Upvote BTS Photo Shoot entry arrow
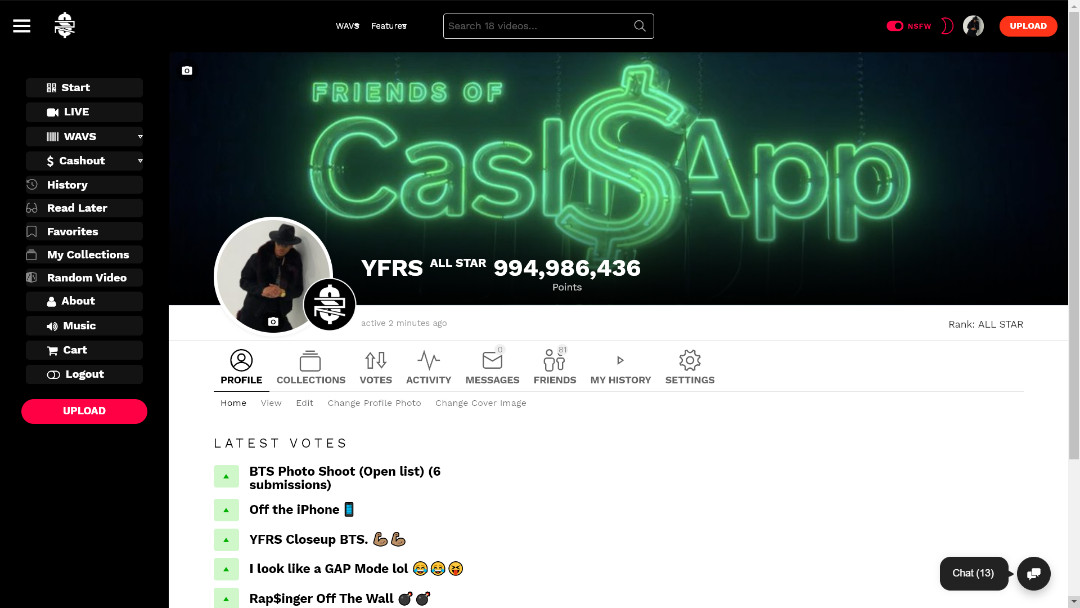The height and width of the screenshot is (608, 1080). point(226,476)
